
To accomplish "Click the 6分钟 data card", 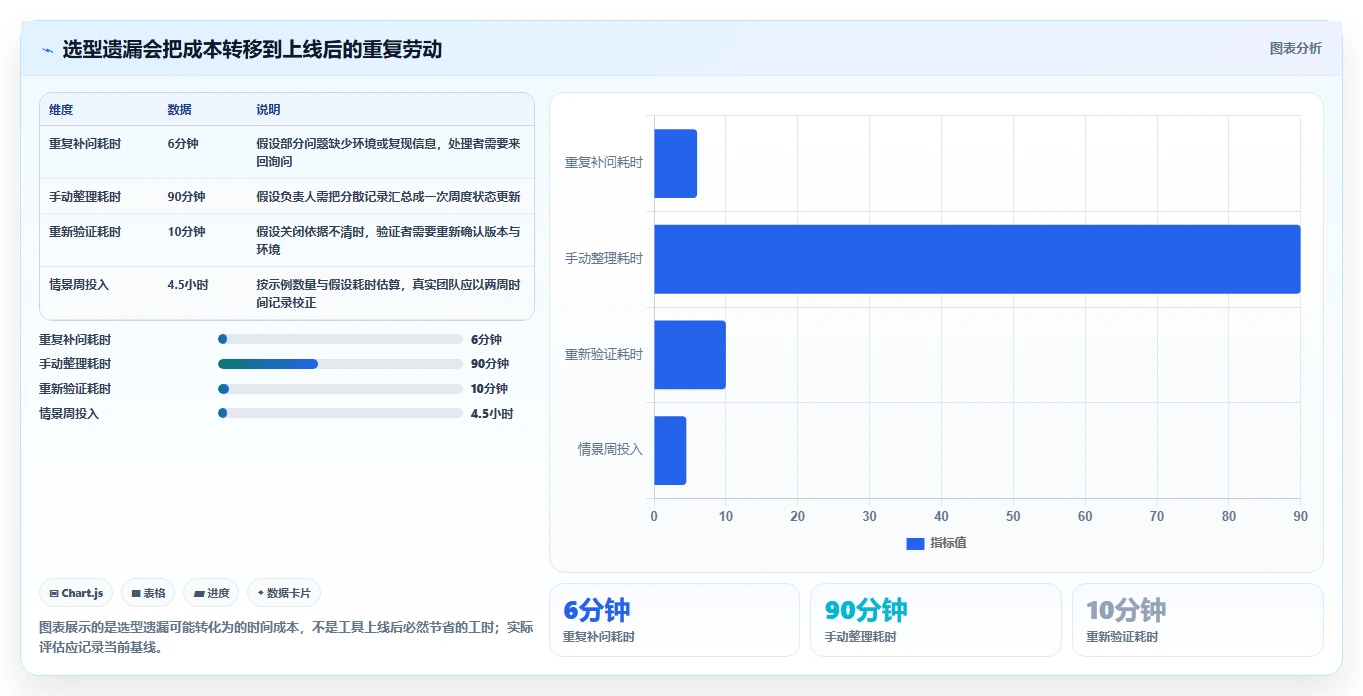I will [x=674, y=620].
